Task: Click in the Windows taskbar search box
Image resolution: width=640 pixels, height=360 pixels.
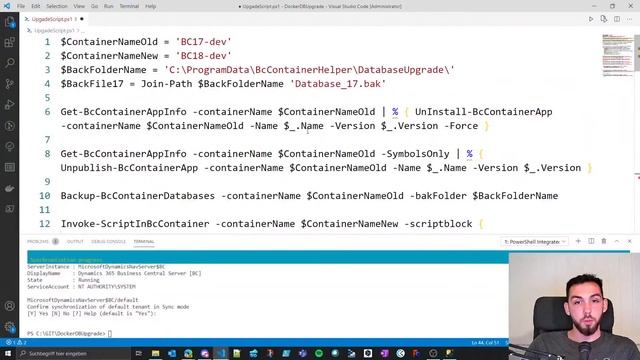Action: point(73,353)
